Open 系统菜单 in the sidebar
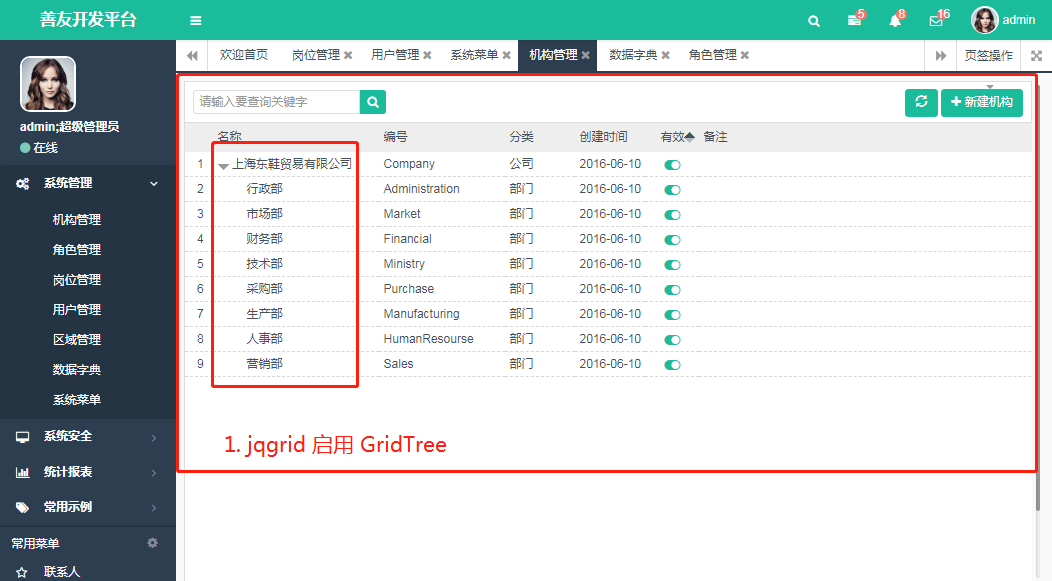 (x=76, y=400)
